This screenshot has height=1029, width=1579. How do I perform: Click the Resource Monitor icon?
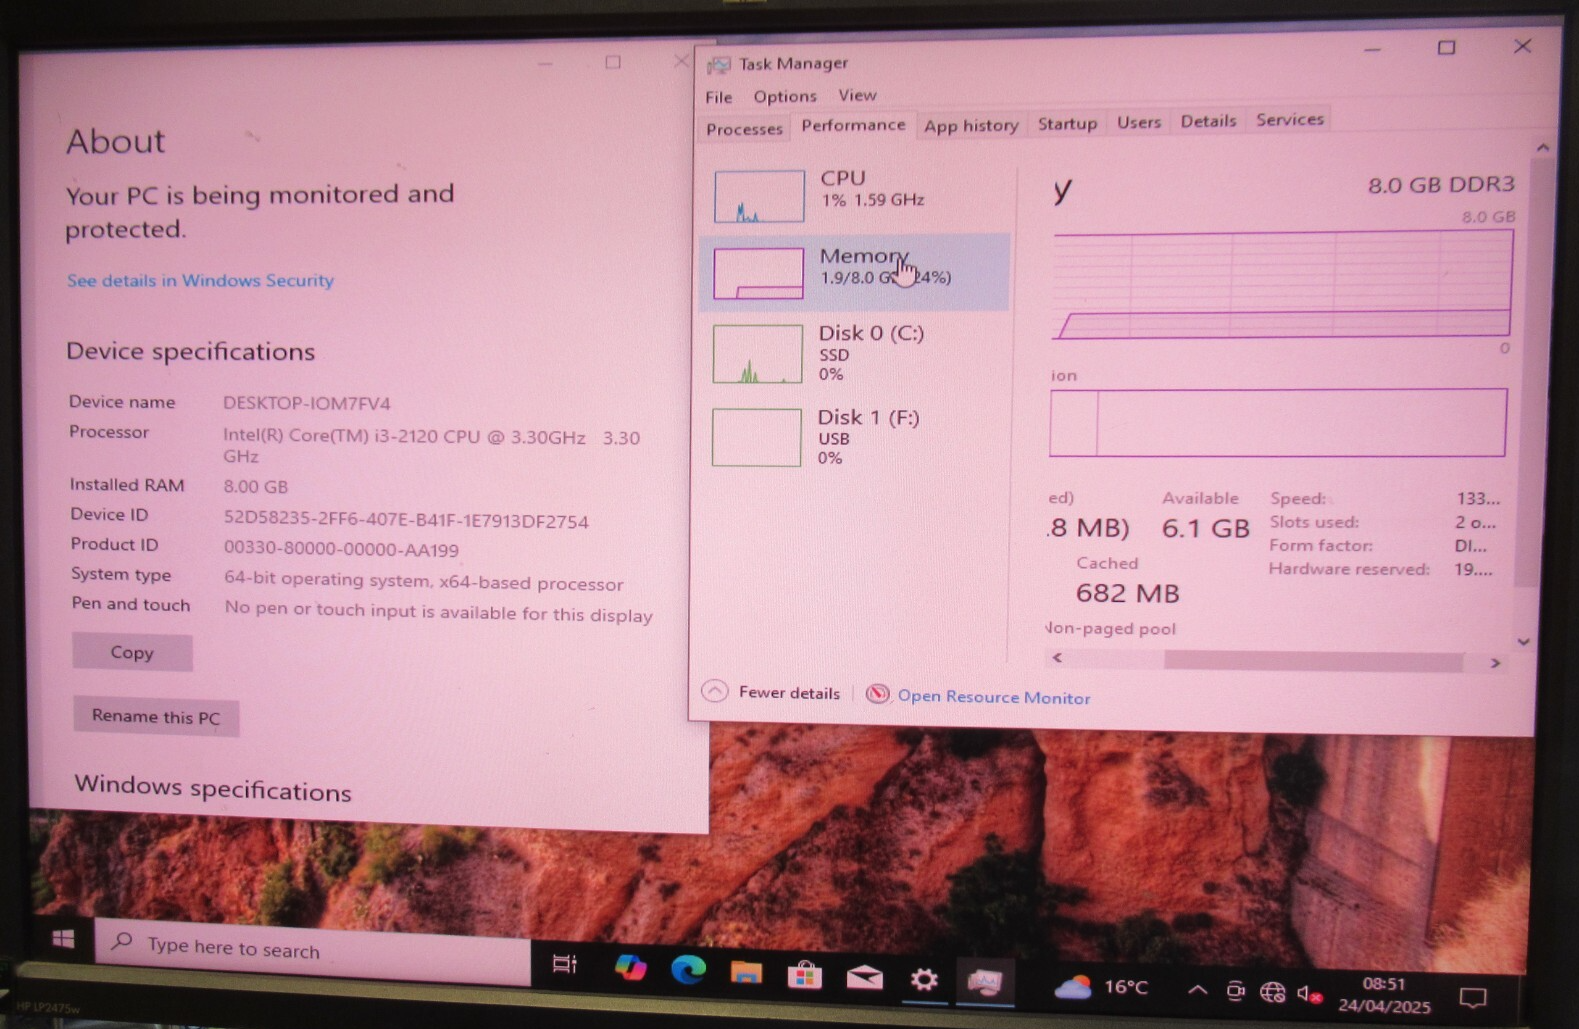(x=877, y=694)
